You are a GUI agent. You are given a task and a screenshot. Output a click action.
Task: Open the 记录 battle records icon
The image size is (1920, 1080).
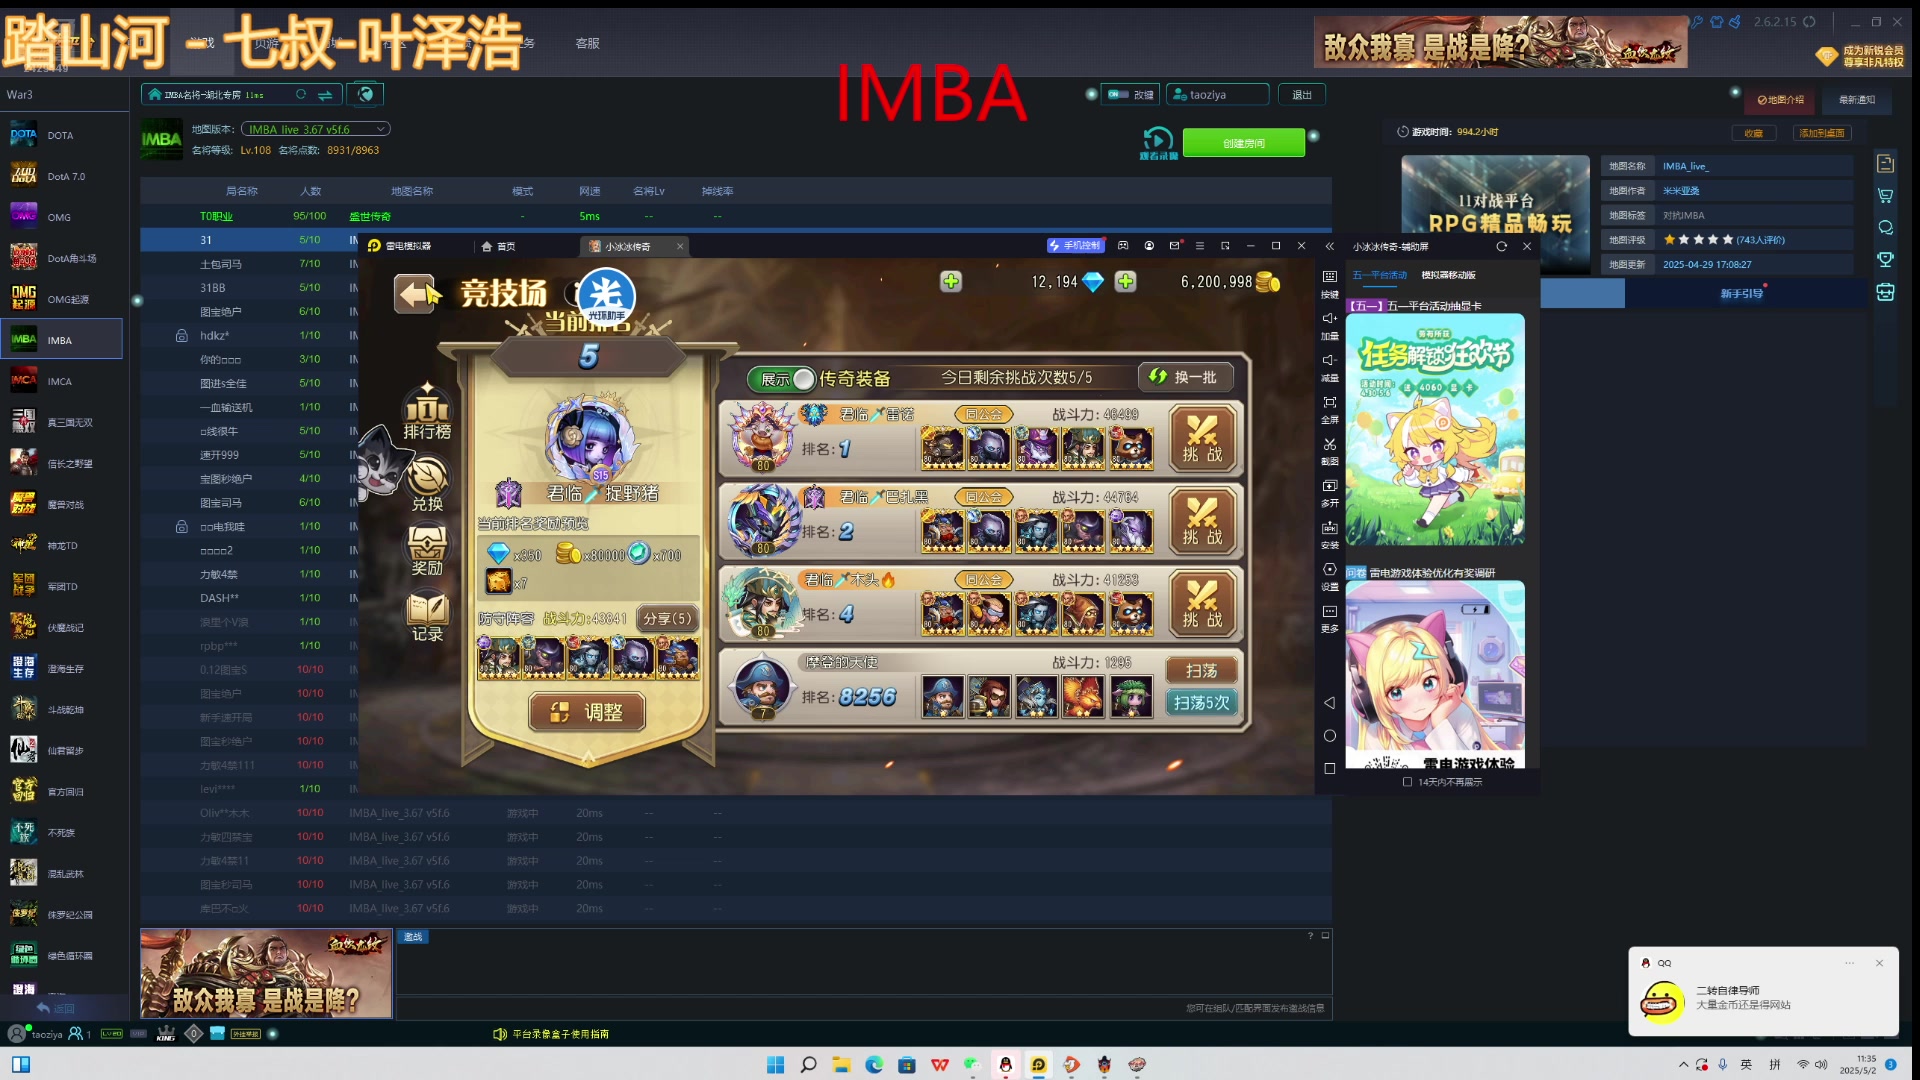click(x=427, y=616)
